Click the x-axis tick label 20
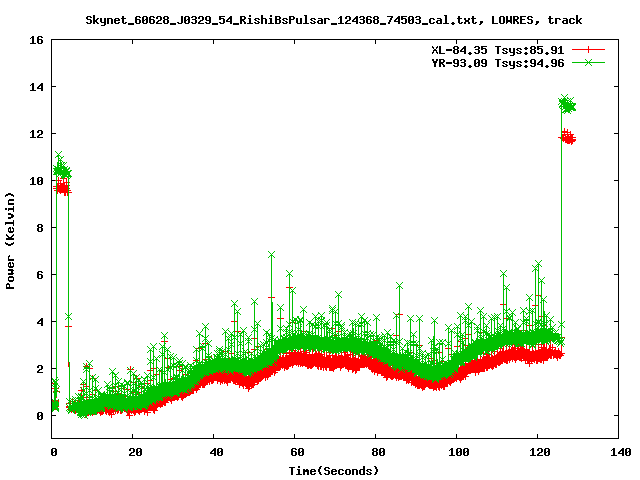Screen dimensions: 640x480 click(135, 452)
